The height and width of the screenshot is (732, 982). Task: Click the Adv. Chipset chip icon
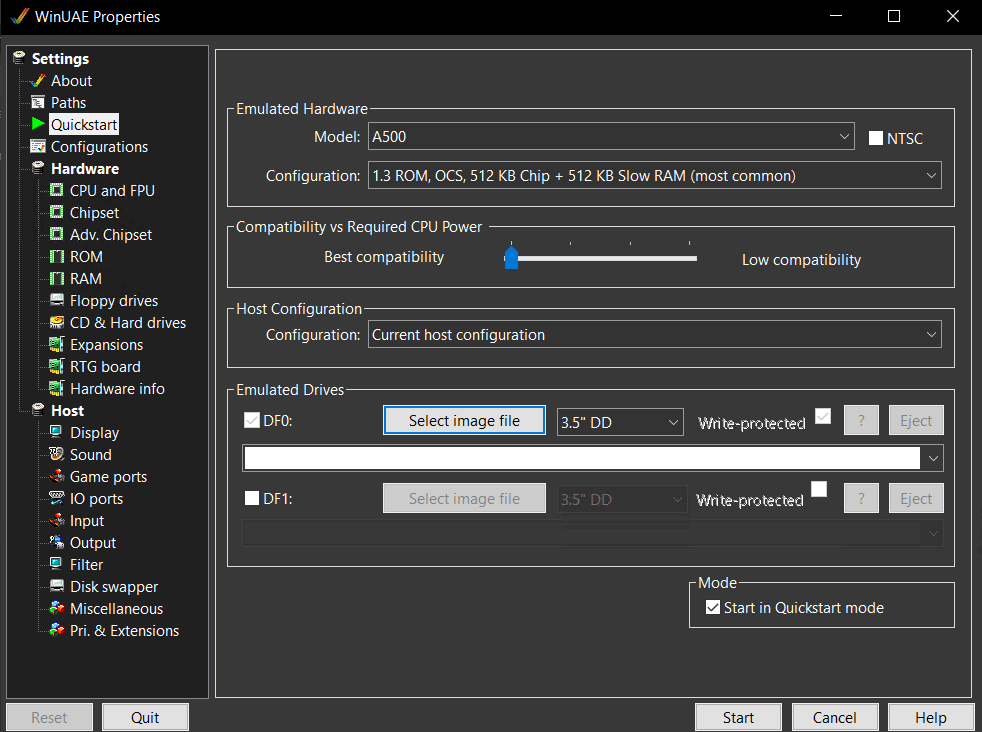point(56,234)
